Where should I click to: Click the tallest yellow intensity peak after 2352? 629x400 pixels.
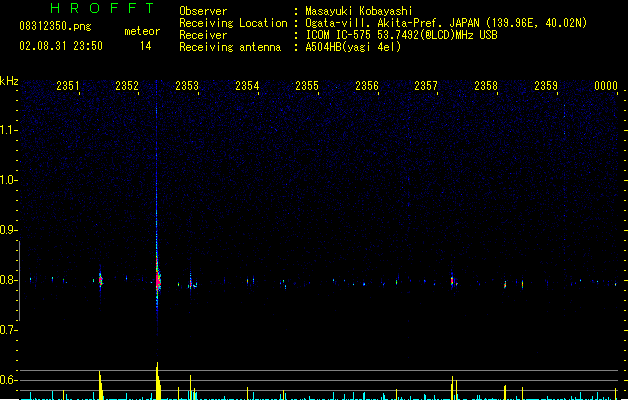point(158,381)
